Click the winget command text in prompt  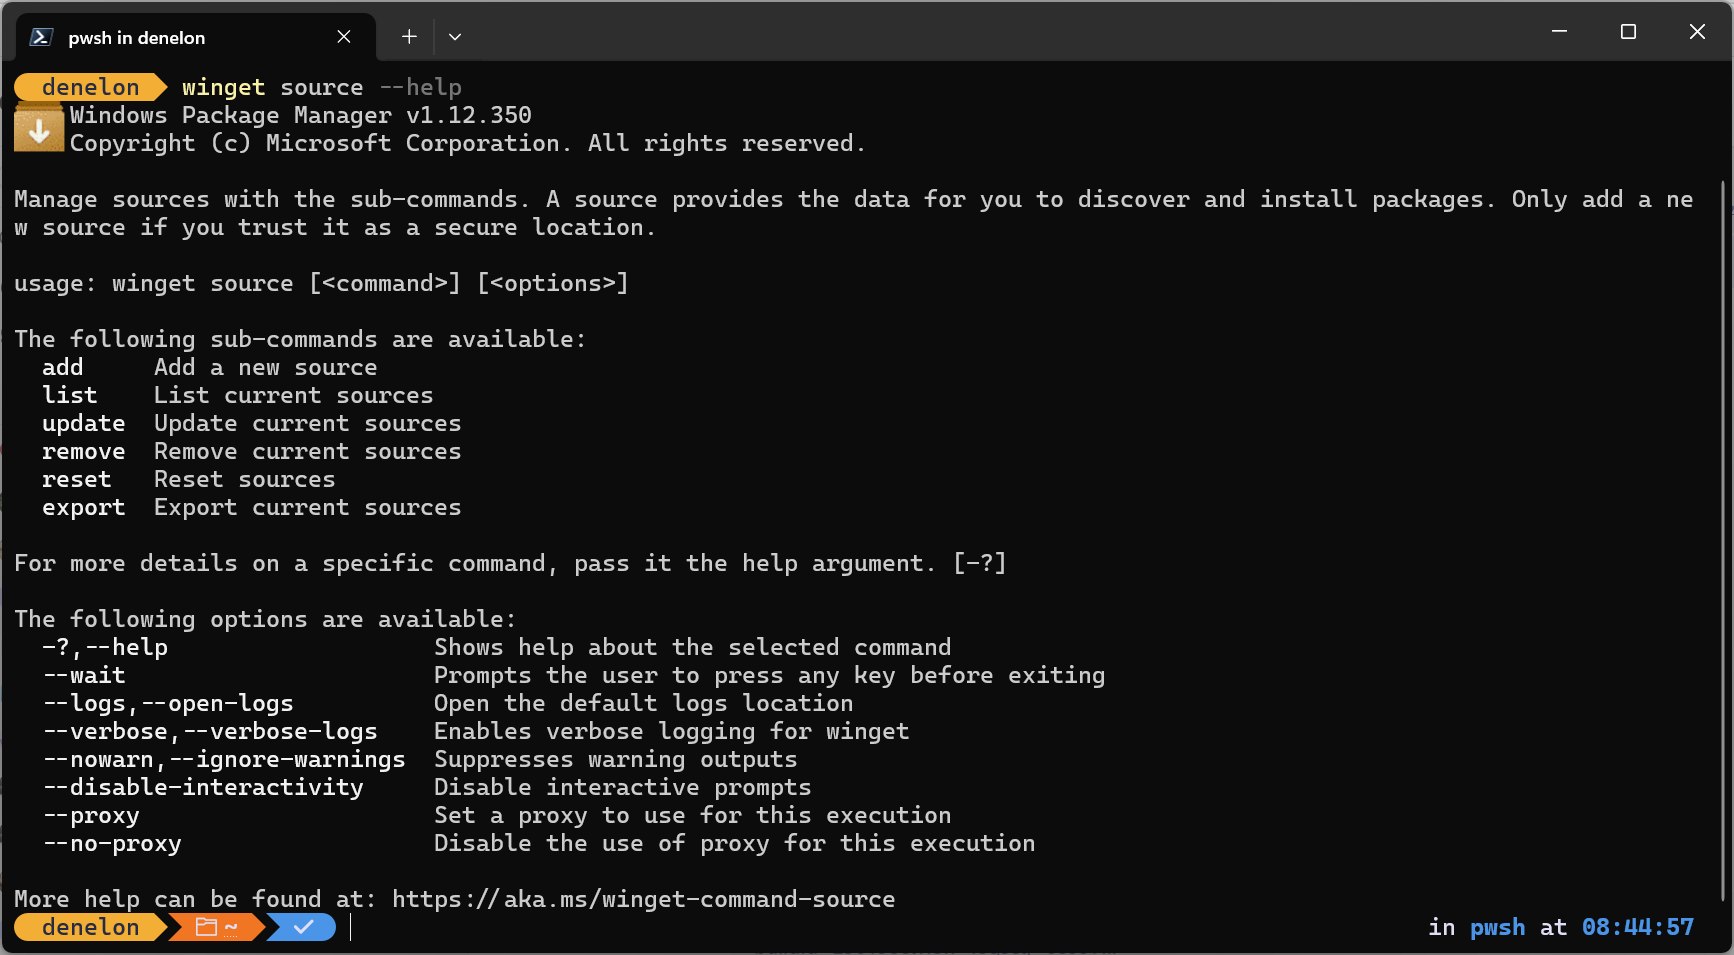tap(223, 87)
